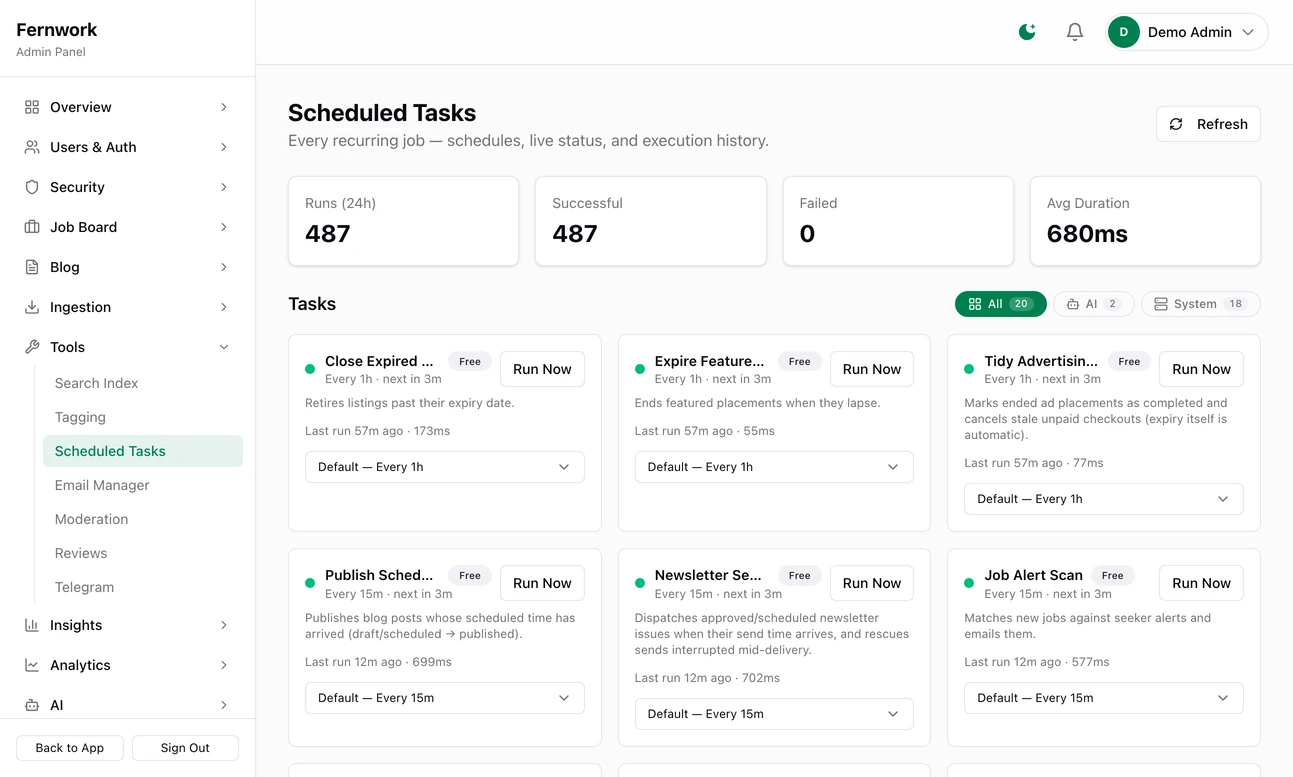Click the Overview grid icon in sidebar
This screenshot has height=777, width=1293.
32,107
